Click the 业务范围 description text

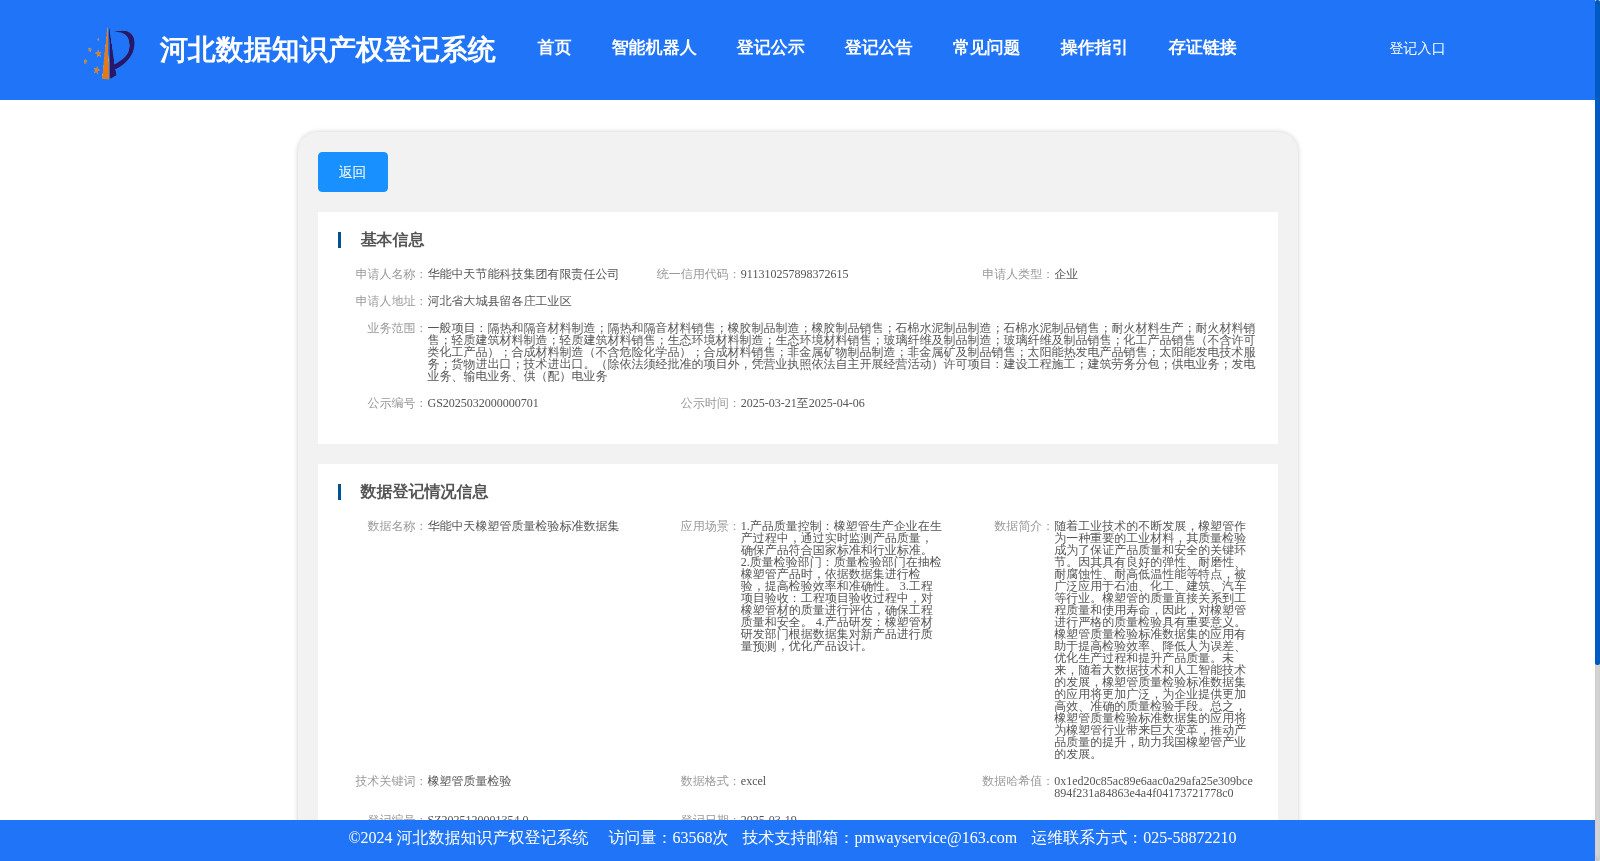(x=841, y=352)
